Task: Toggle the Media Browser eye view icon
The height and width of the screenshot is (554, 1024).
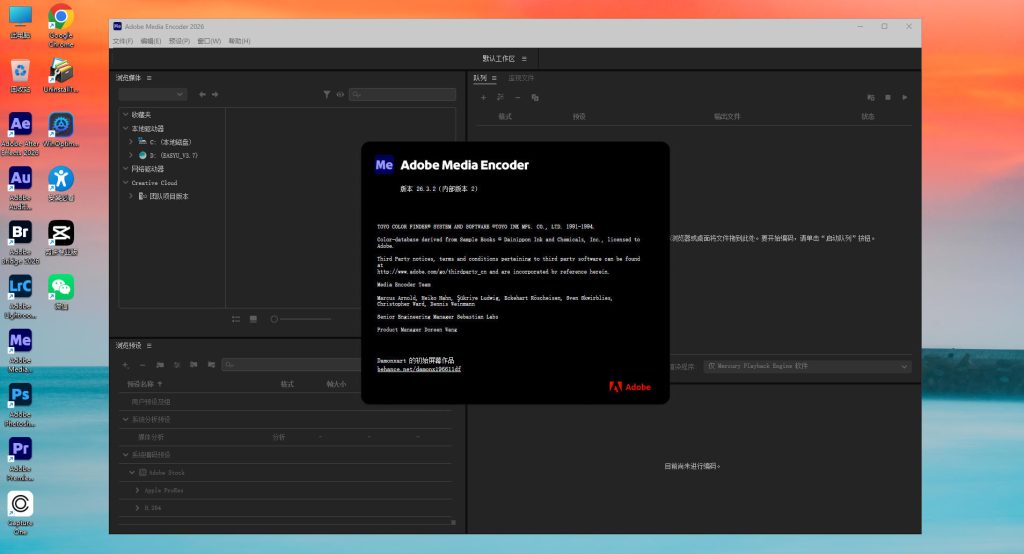Action: 340,95
